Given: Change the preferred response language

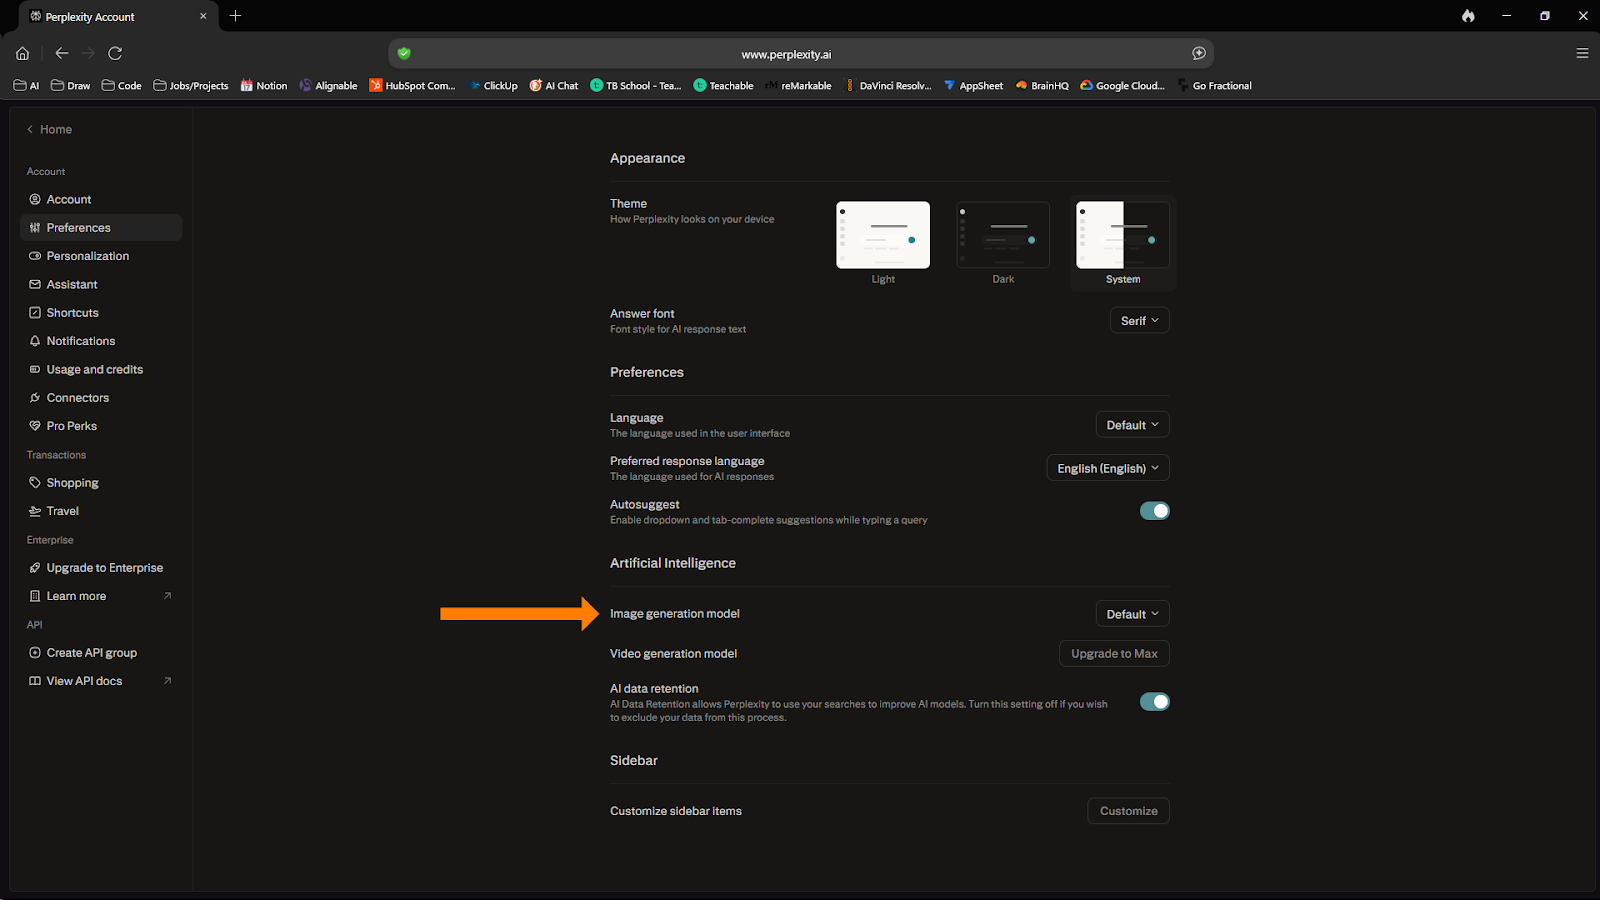Looking at the screenshot, I should (1107, 467).
